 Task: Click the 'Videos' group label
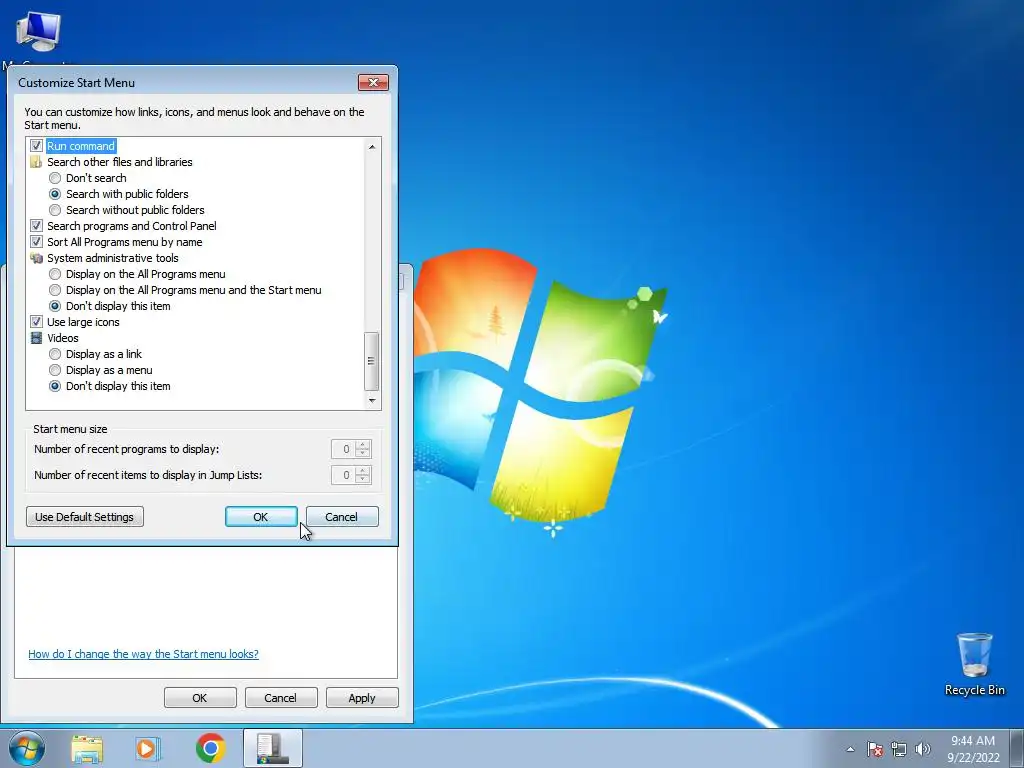(x=63, y=338)
